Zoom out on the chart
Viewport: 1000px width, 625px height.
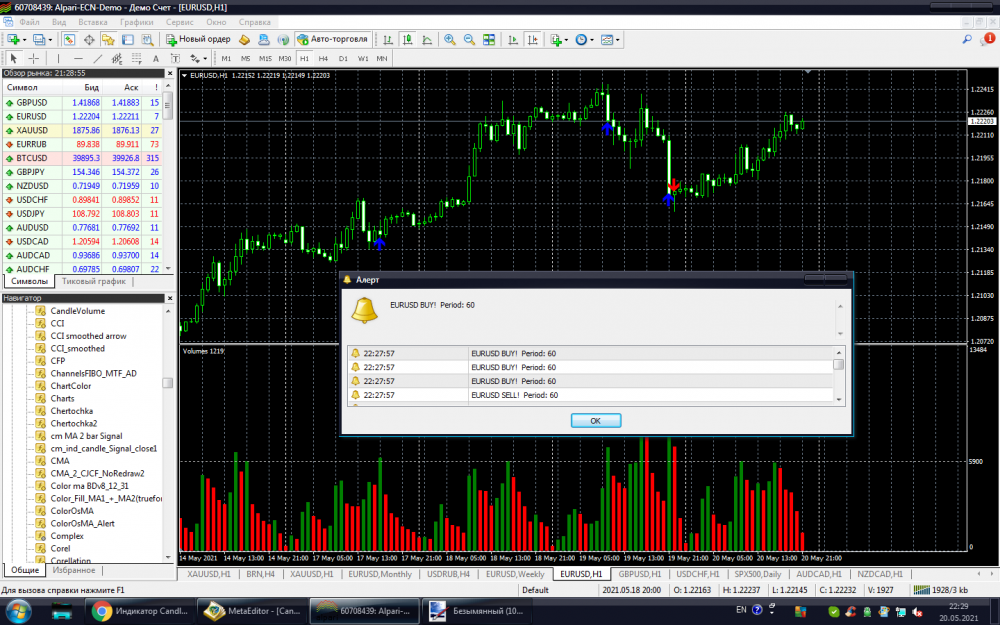(x=469, y=40)
